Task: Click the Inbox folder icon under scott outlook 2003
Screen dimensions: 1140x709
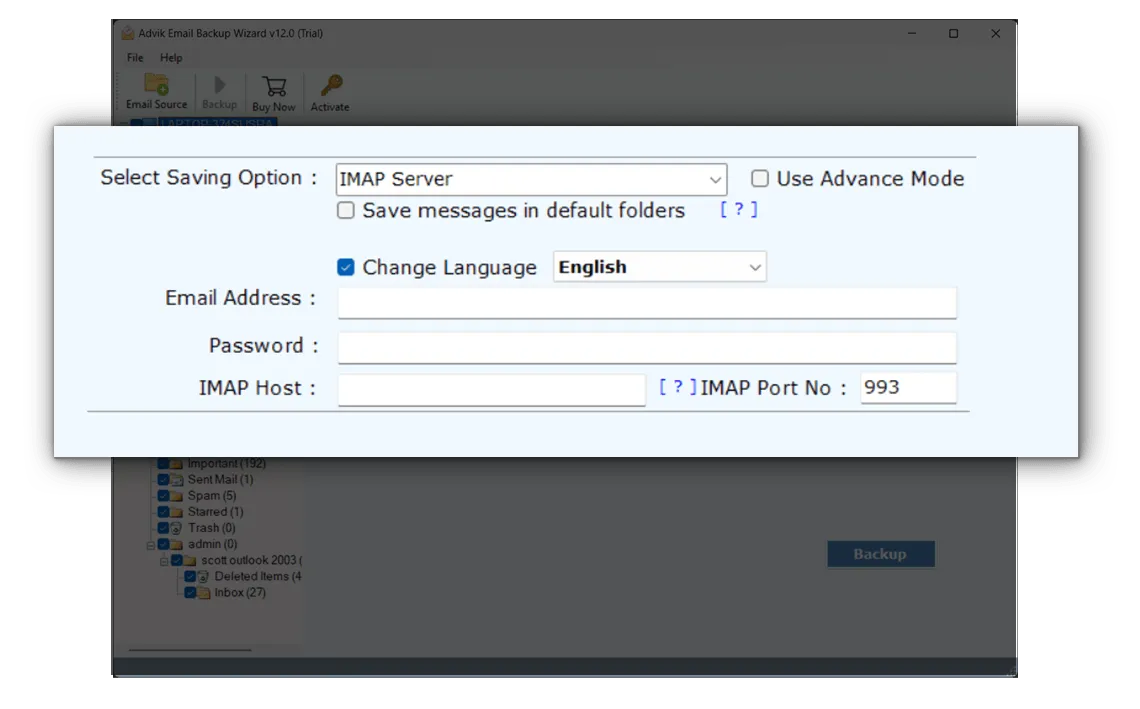Action: (202, 591)
